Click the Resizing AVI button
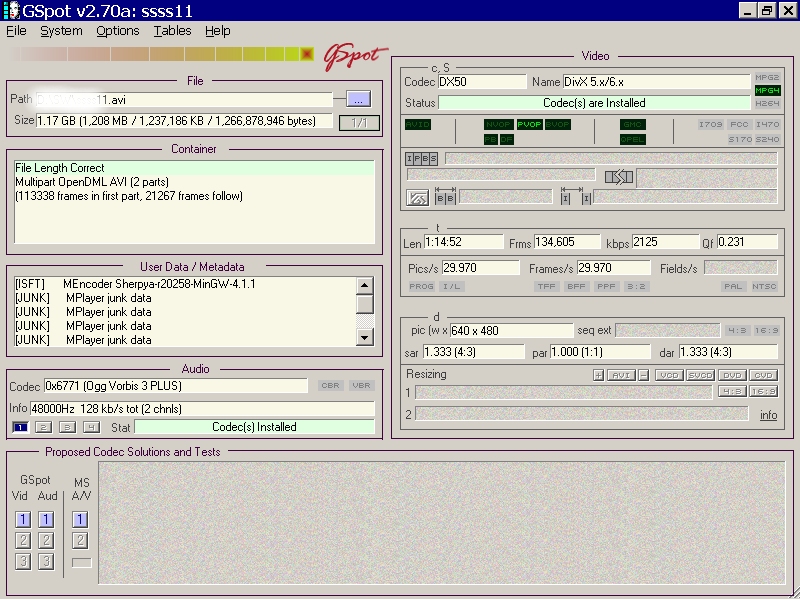800x600 pixels. click(621, 376)
